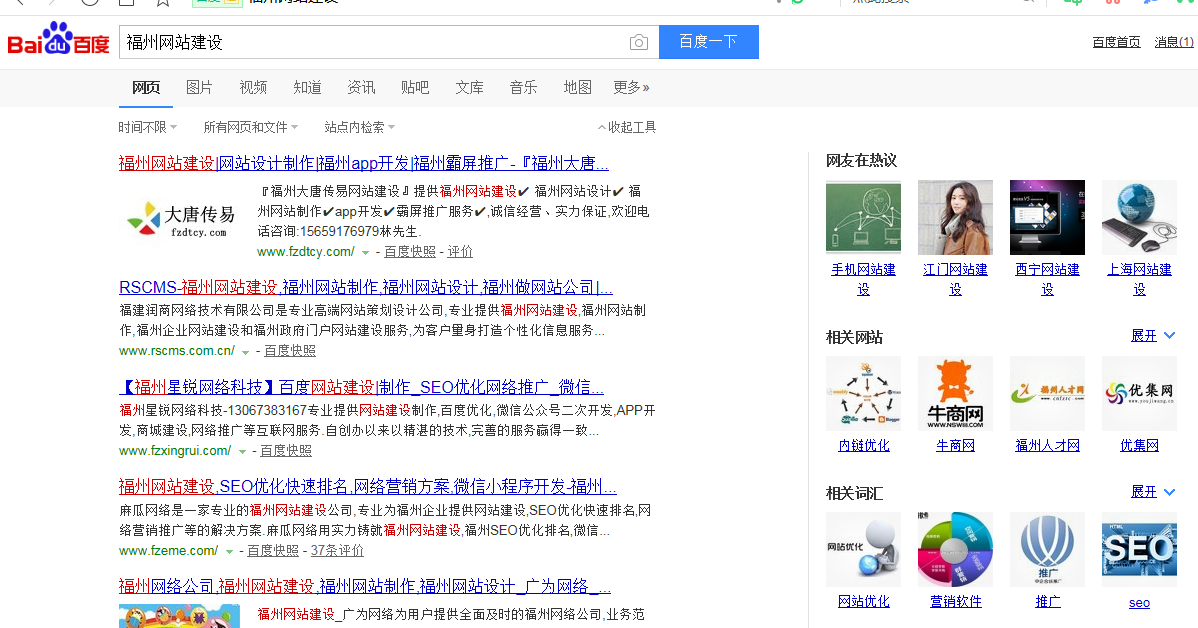The width and height of the screenshot is (1198, 628).
Task: Click seo text link
Action: pyautogui.click(x=1139, y=603)
